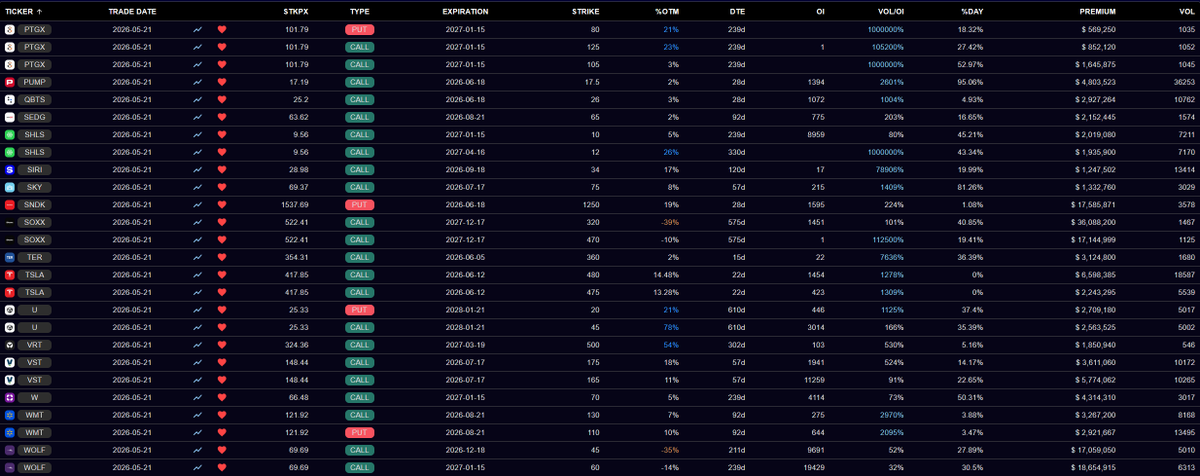
Task: Click the SNDK ticker badge
Action: [x=35, y=205]
